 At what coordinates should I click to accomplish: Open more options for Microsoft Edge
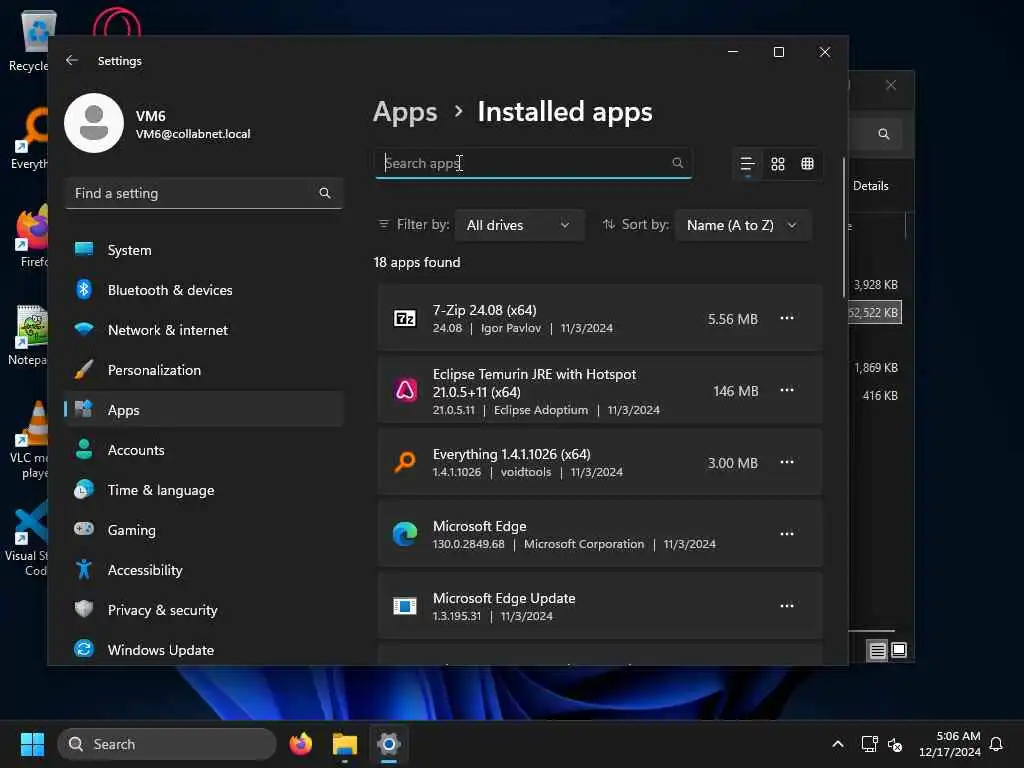(x=786, y=534)
